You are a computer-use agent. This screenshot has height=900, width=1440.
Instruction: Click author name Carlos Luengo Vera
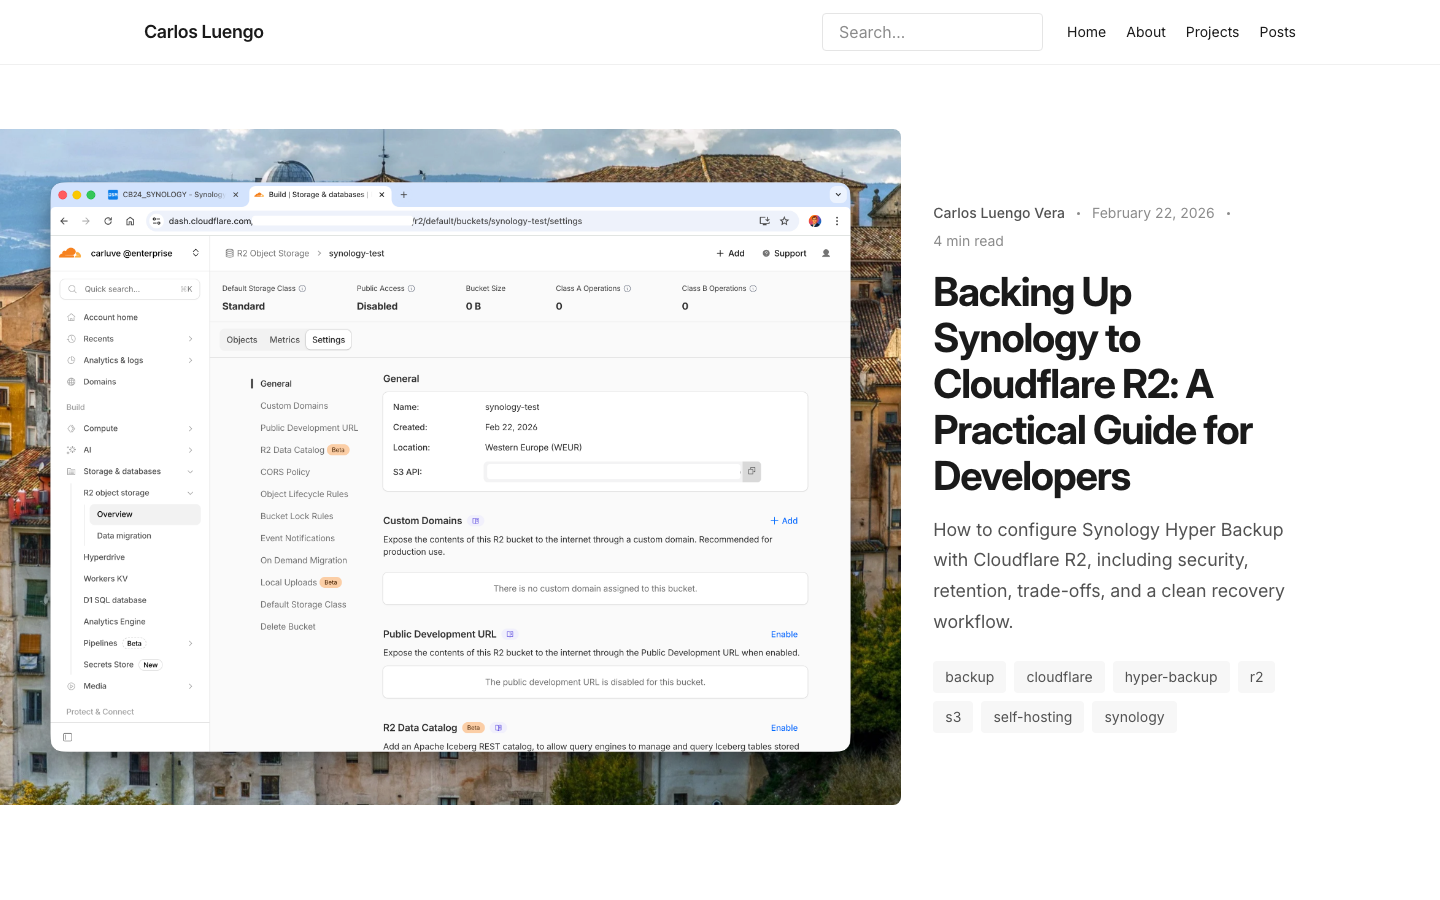pyautogui.click(x=999, y=213)
